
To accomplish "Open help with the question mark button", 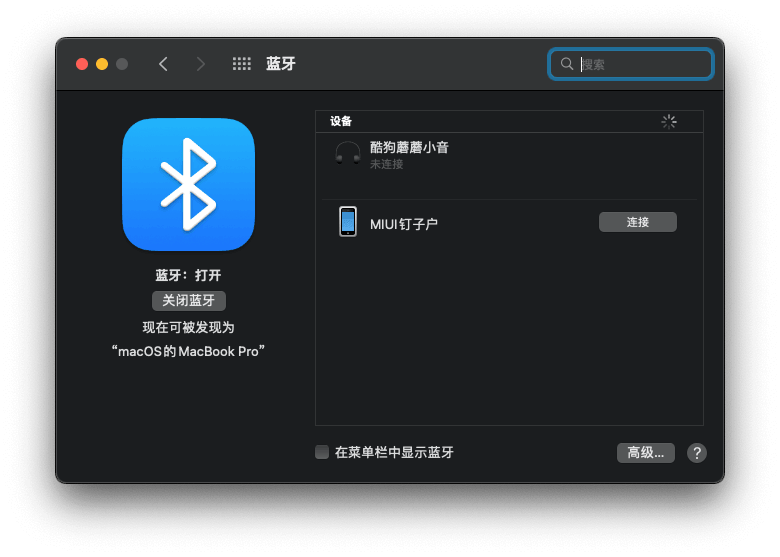I will pyautogui.click(x=696, y=453).
